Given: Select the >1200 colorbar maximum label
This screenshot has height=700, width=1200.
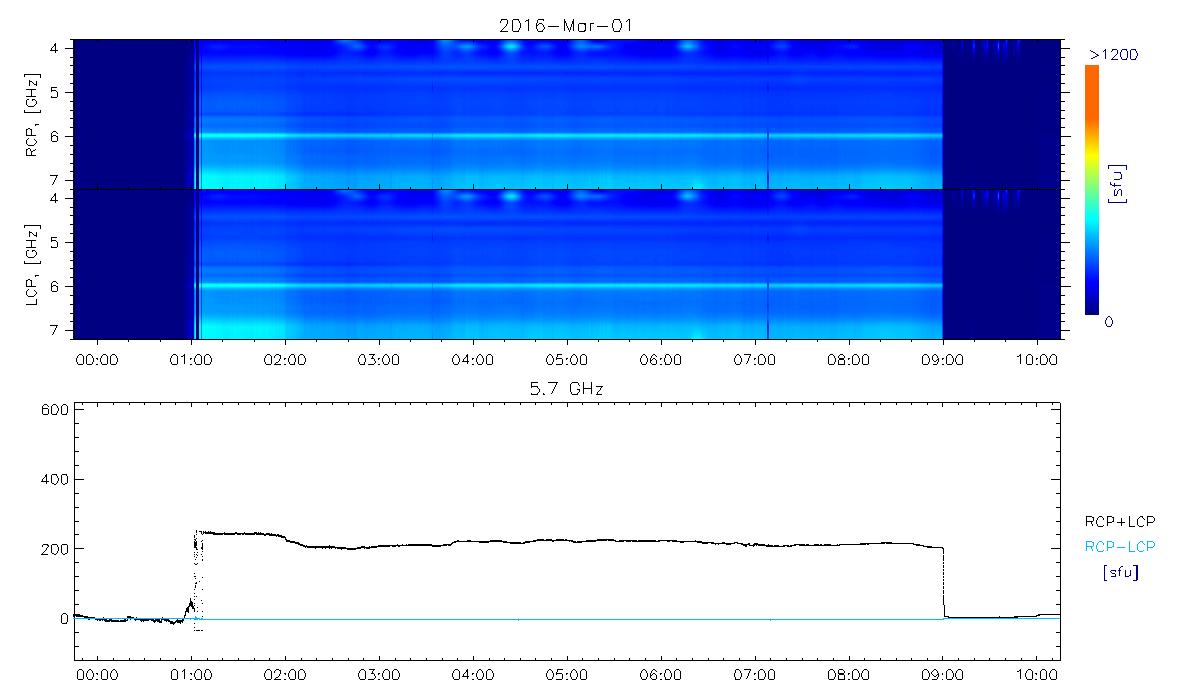Looking at the screenshot, I should pyautogui.click(x=1113, y=54).
